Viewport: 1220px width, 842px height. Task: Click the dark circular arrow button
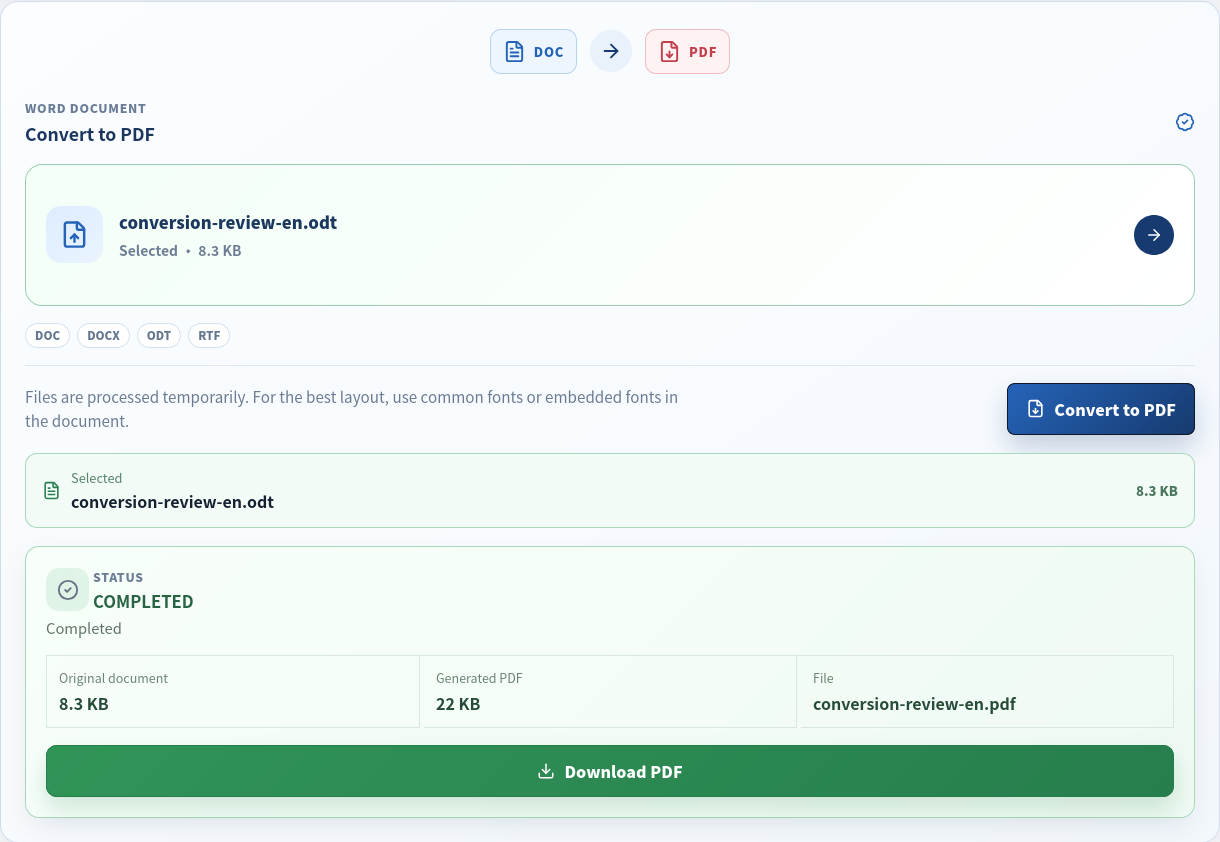click(1153, 235)
